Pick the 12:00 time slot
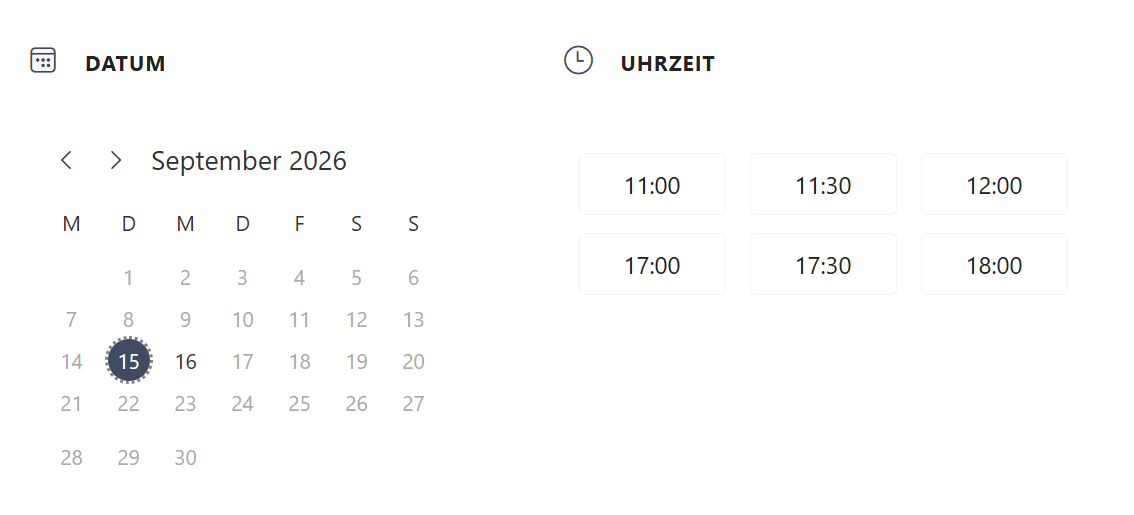 [994, 184]
